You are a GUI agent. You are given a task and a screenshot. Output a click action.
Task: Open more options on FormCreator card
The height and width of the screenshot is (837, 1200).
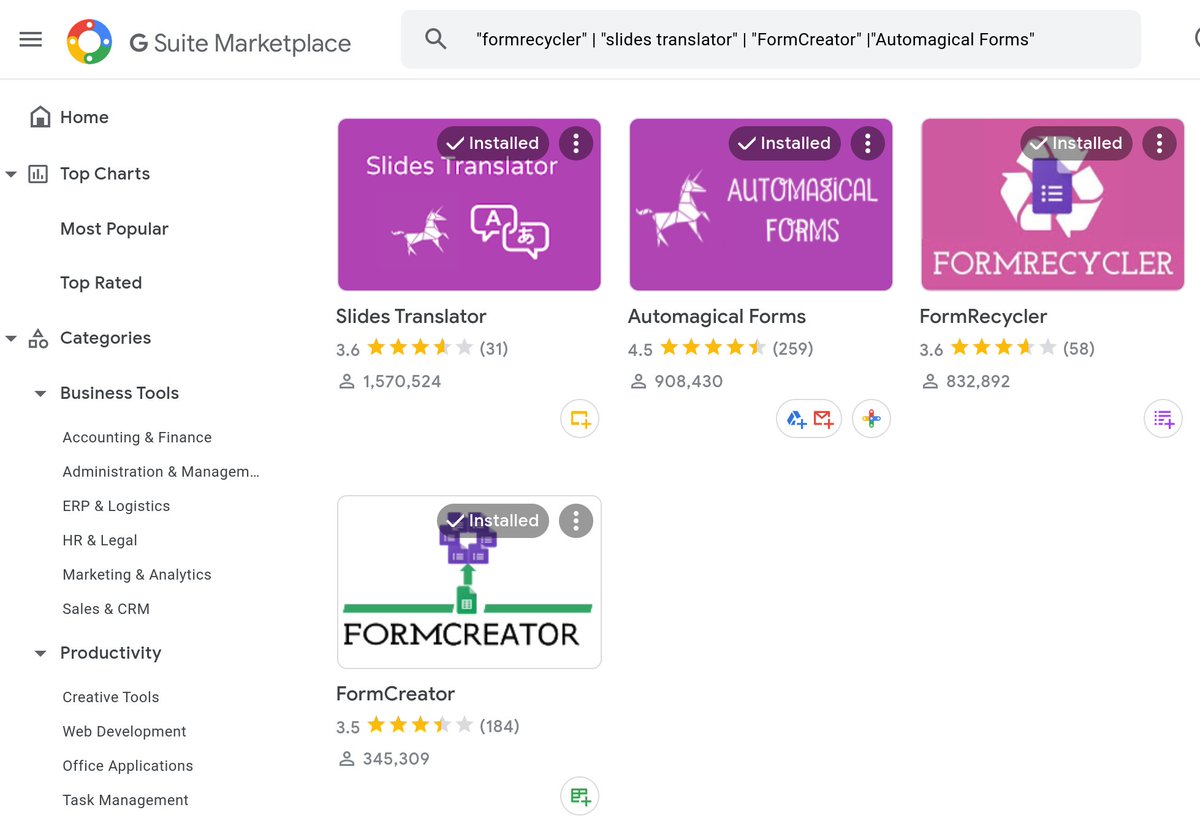576,520
